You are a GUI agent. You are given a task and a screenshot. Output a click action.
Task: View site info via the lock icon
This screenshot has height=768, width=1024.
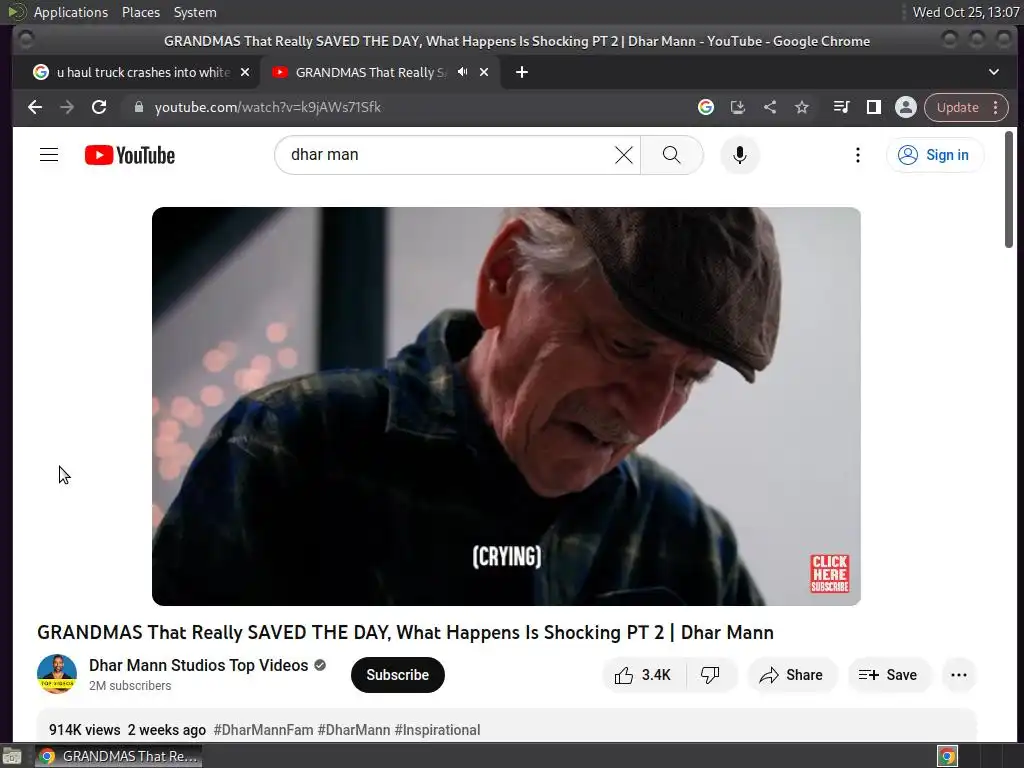coord(138,107)
